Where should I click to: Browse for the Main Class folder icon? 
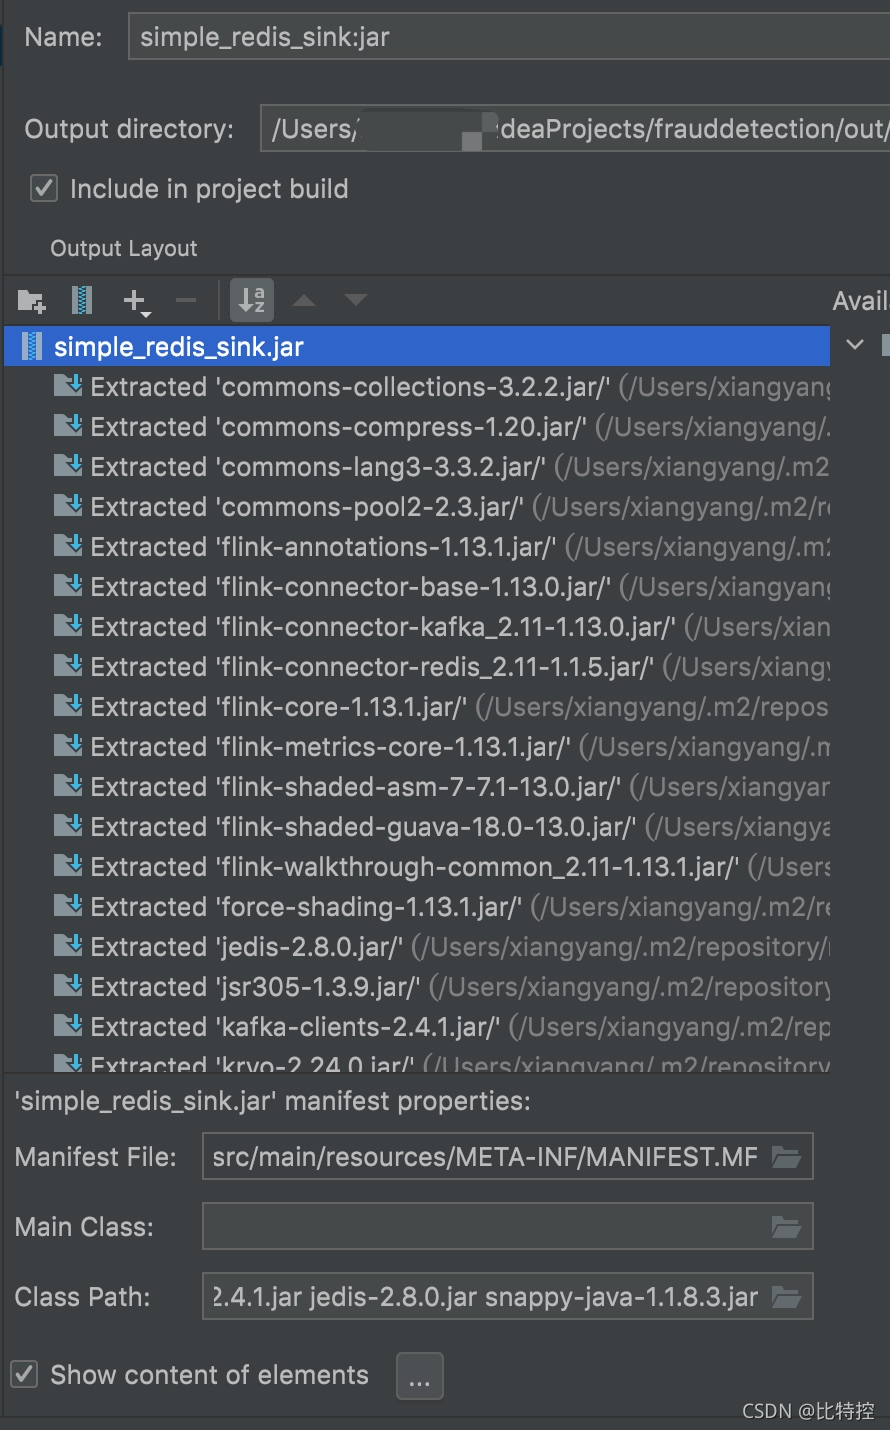[786, 1227]
